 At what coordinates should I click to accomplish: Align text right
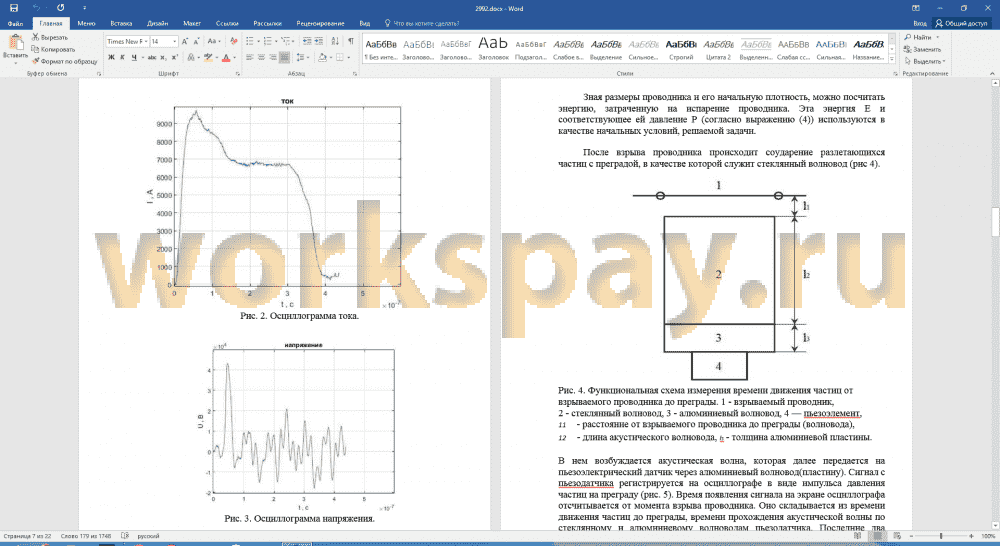pos(272,57)
